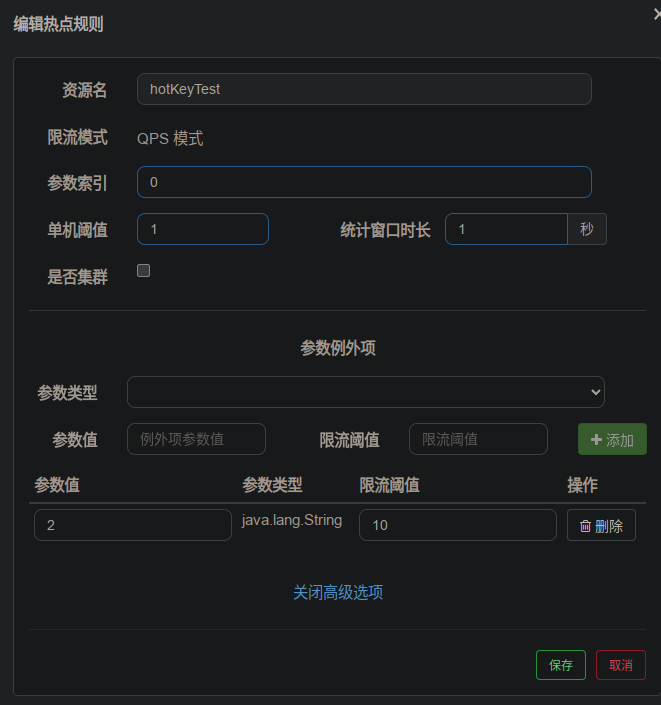Click the java.lang.String type cell

tap(292, 520)
